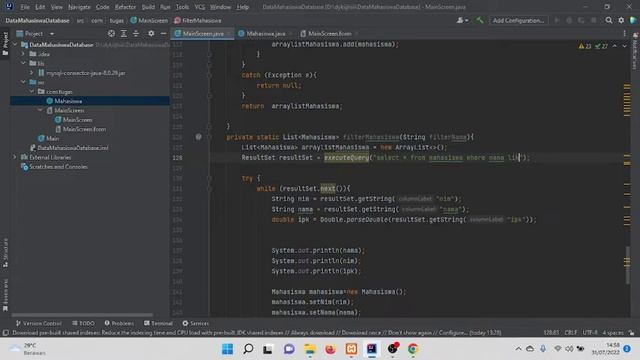Expand the .idea folder
Screen dimensions: 640x360
point(23,54)
